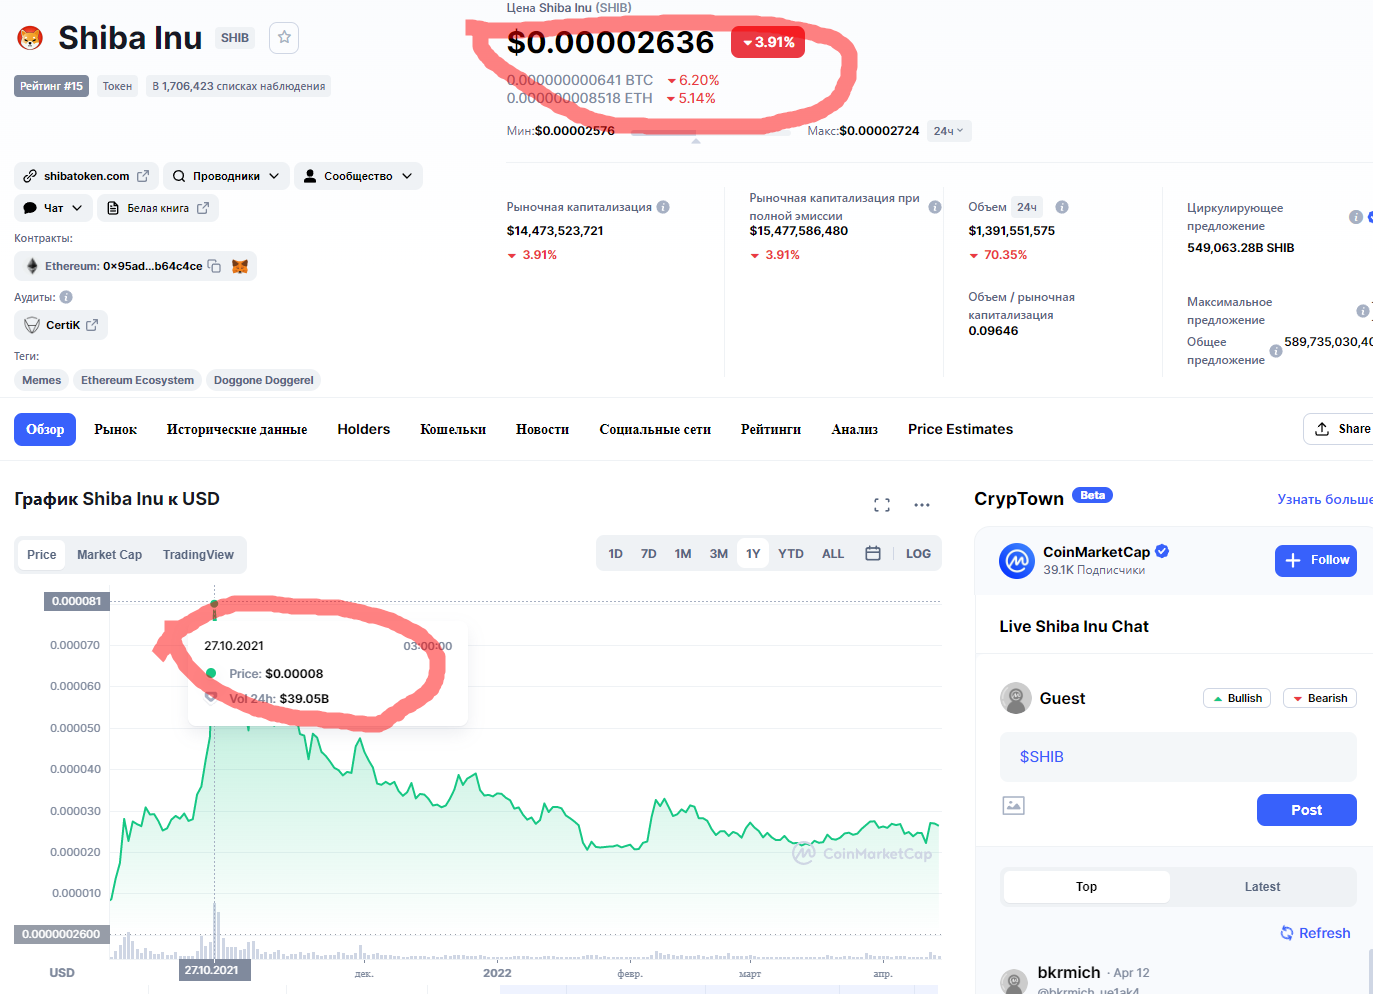Select the 1M chart range

683,554
